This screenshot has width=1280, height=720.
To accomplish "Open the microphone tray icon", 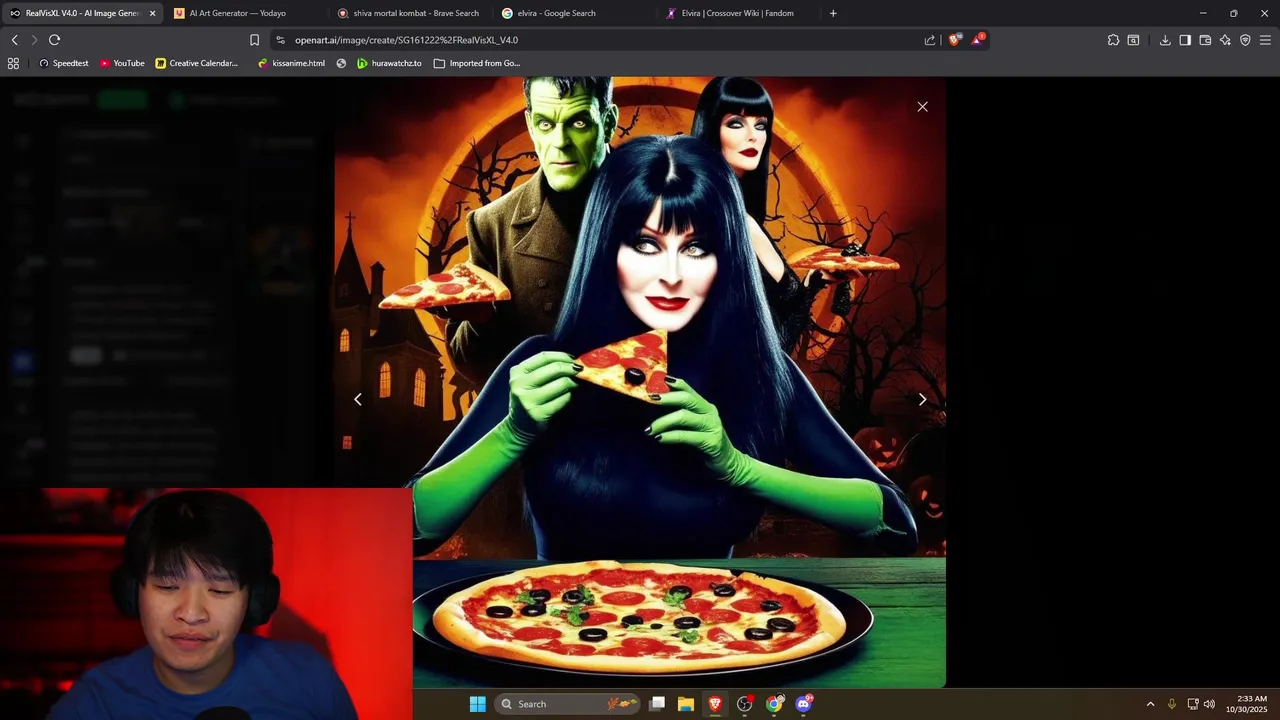I will (1171, 704).
